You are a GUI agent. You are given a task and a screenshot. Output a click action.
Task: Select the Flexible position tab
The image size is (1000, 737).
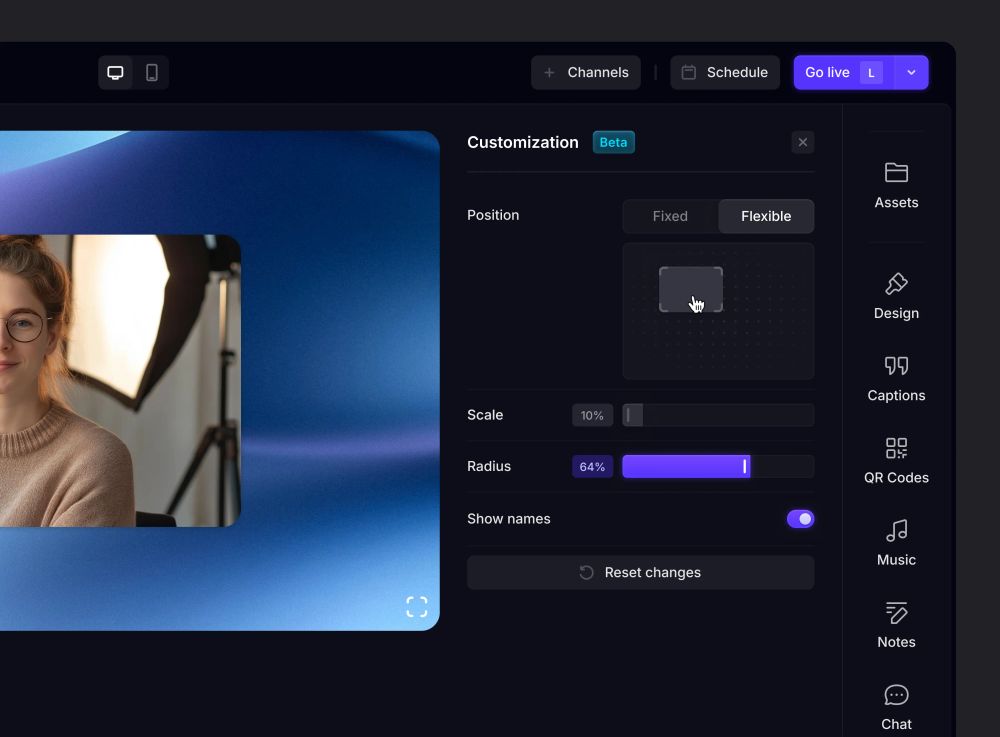[766, 216]
